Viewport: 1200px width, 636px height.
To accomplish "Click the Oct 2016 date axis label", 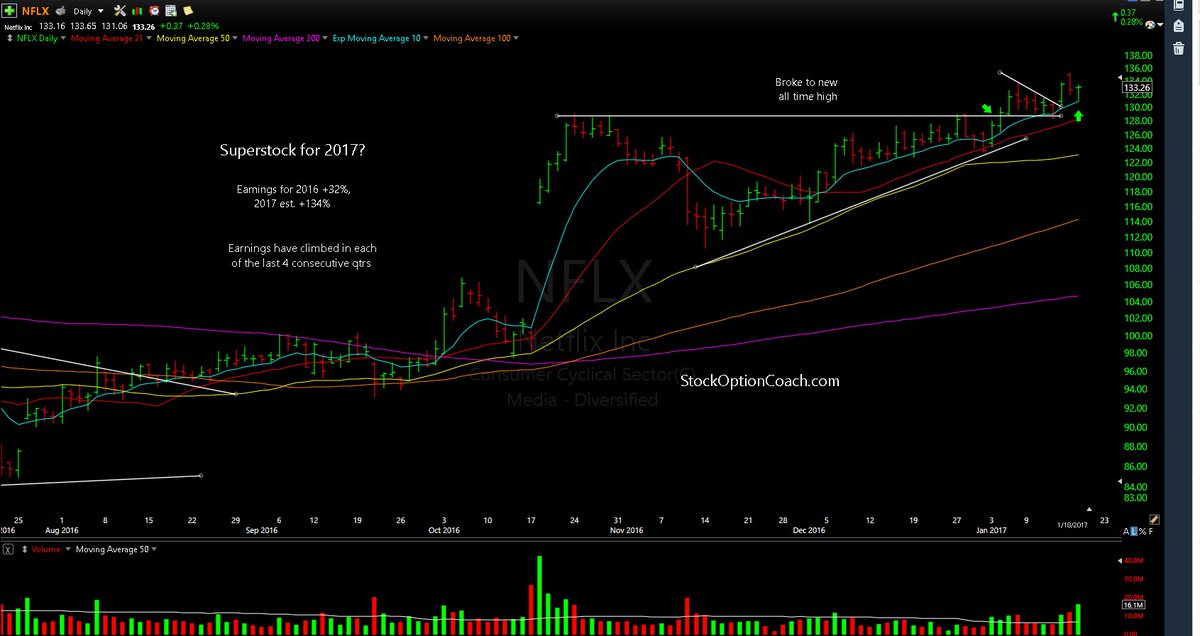I will pos(444,530).
